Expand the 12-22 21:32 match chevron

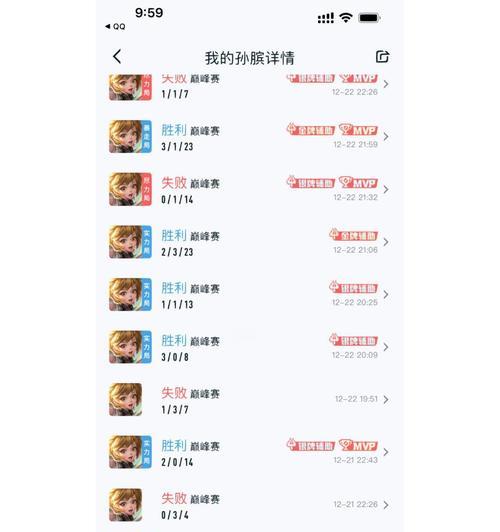(x=386, y=189)
